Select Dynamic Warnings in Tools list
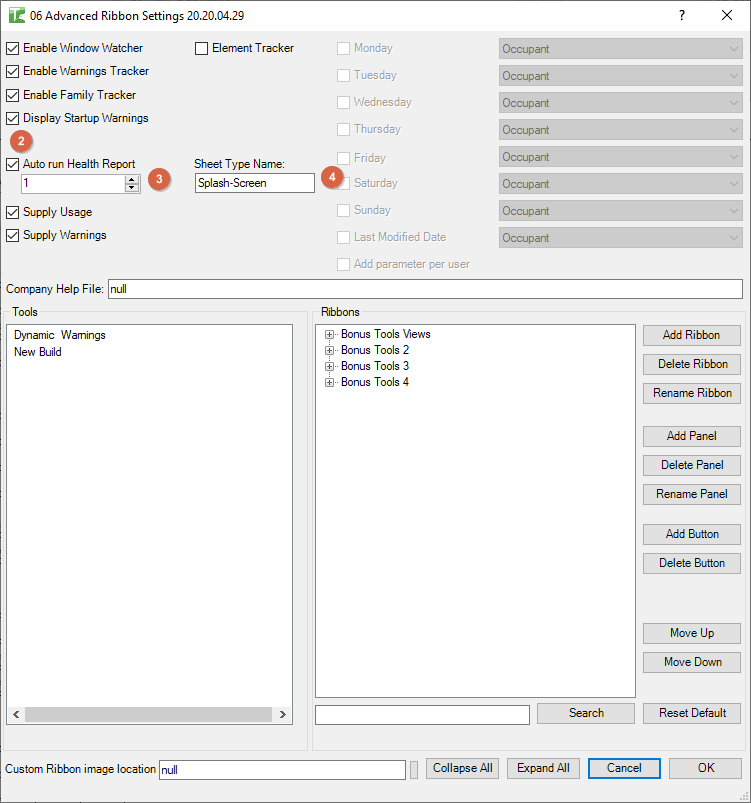Viewport: 751px width, 803px height. [59, 336]
